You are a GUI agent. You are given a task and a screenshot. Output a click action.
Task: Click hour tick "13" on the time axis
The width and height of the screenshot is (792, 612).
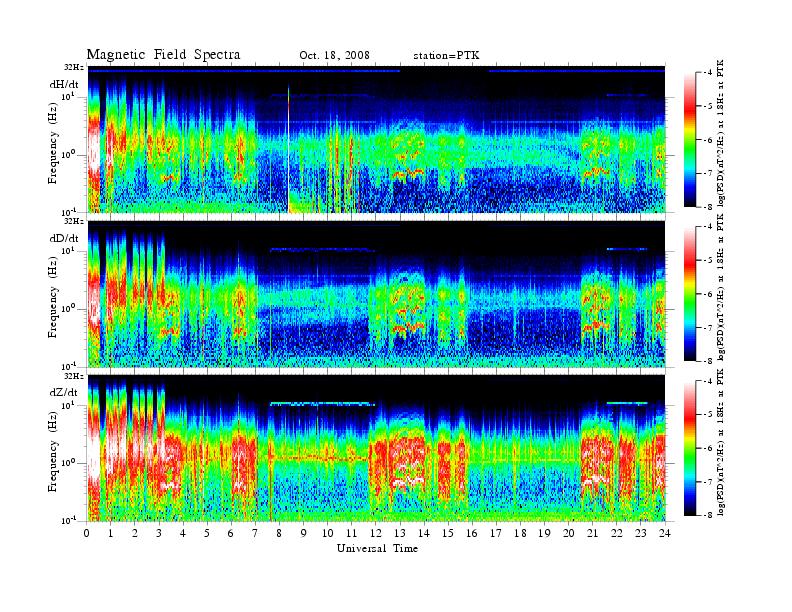coord(400,533)
